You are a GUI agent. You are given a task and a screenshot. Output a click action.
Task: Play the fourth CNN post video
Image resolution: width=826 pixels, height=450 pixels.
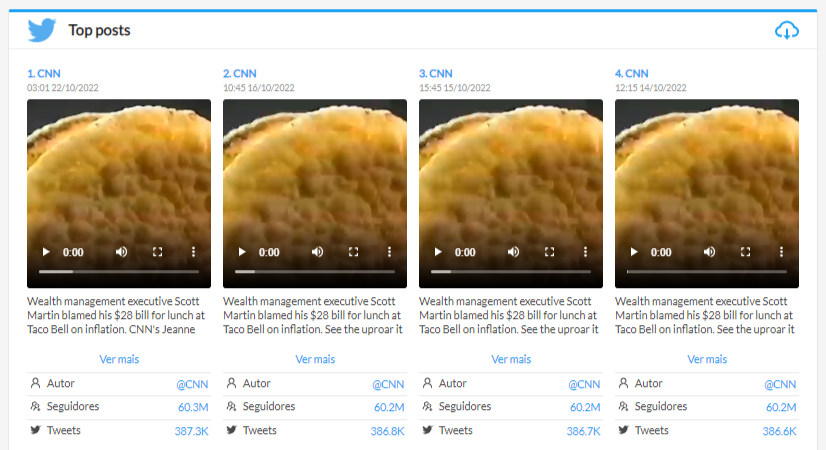(x=633, y=252)
